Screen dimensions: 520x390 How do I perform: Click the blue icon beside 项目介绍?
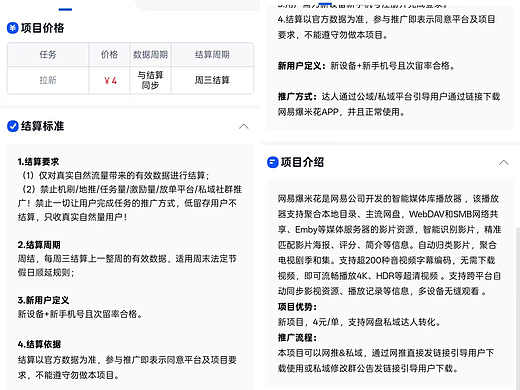coord(273,162)
